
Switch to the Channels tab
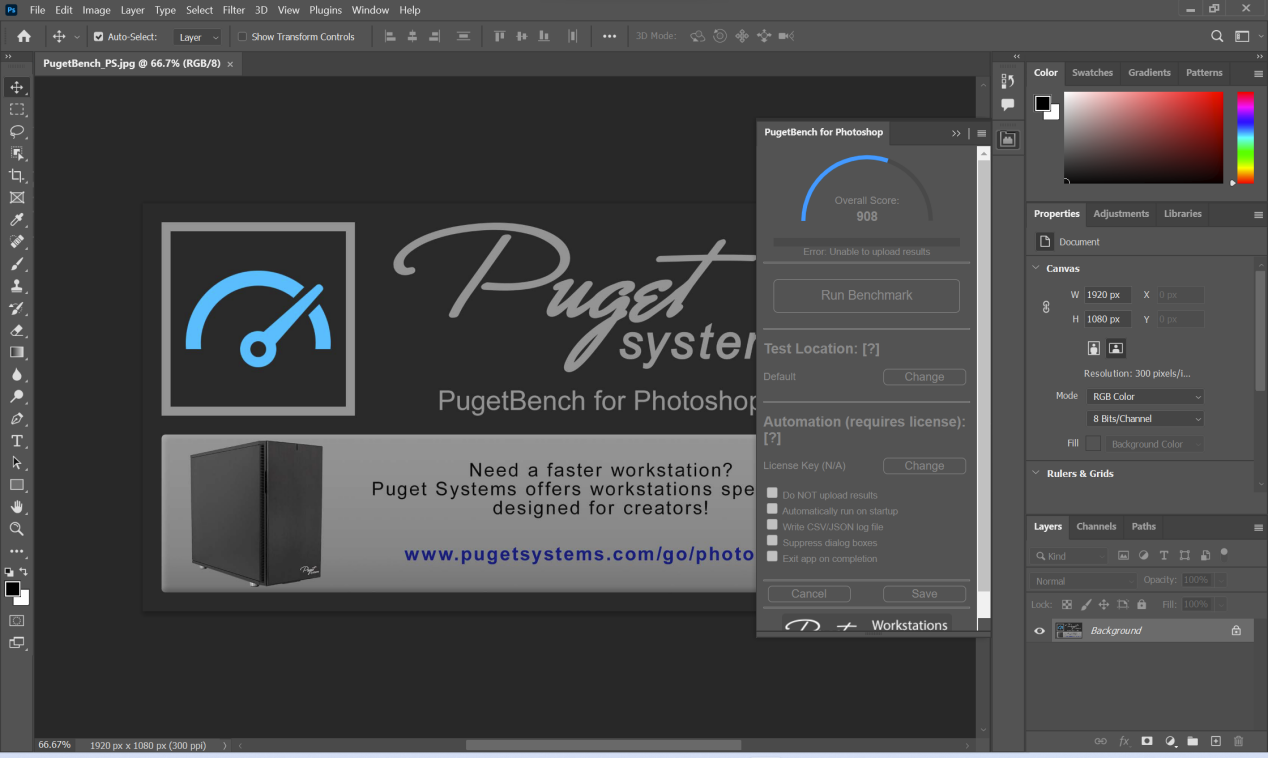(1096, 527)
